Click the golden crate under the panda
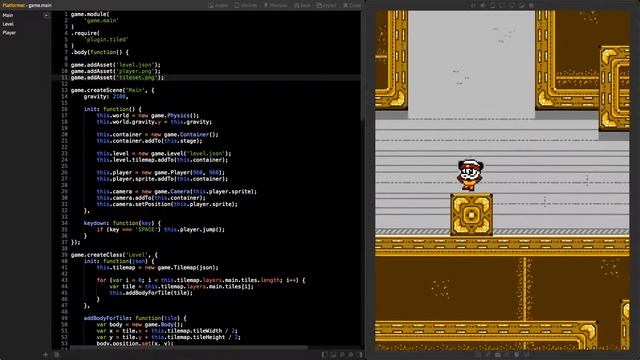The height and width of the screenshot is (360, 640). [471, 215]
